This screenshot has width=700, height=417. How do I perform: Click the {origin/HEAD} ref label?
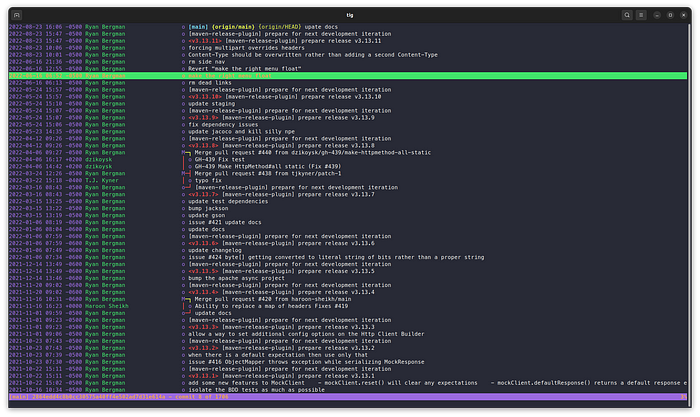click(279, 27)
